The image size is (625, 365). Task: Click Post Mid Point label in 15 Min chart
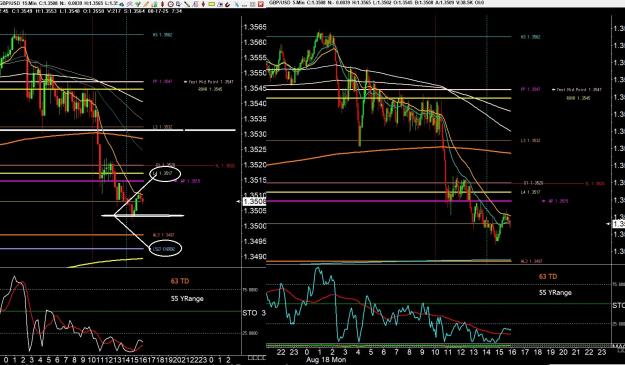tap(211, 82)
